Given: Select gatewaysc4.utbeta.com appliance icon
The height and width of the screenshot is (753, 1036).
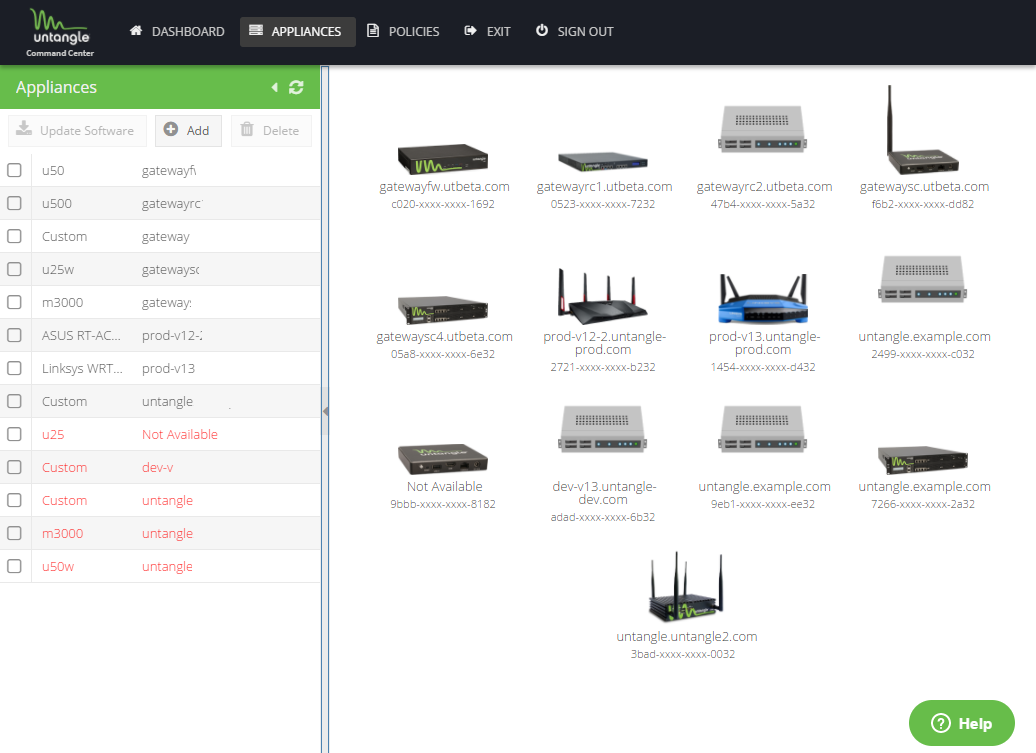Looking at the screenshot, I should pos(443,310).
